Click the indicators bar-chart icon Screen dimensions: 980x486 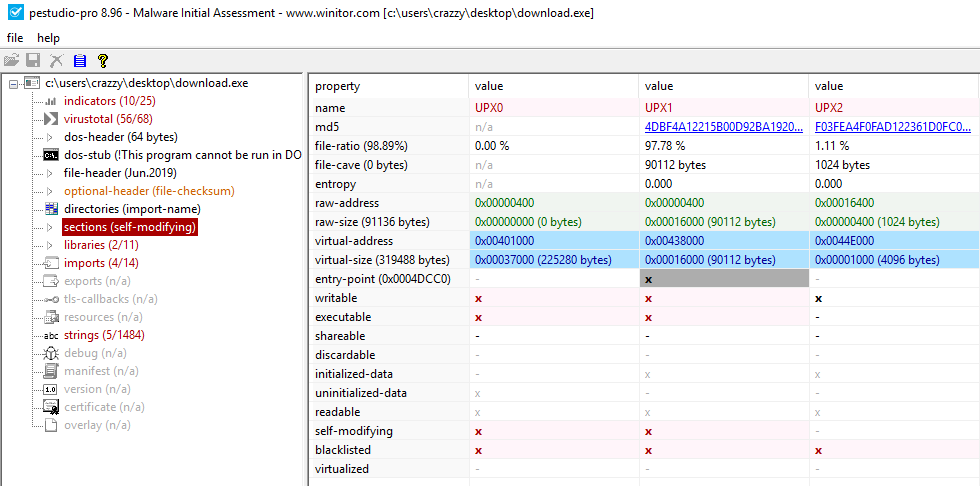[51, 101]
